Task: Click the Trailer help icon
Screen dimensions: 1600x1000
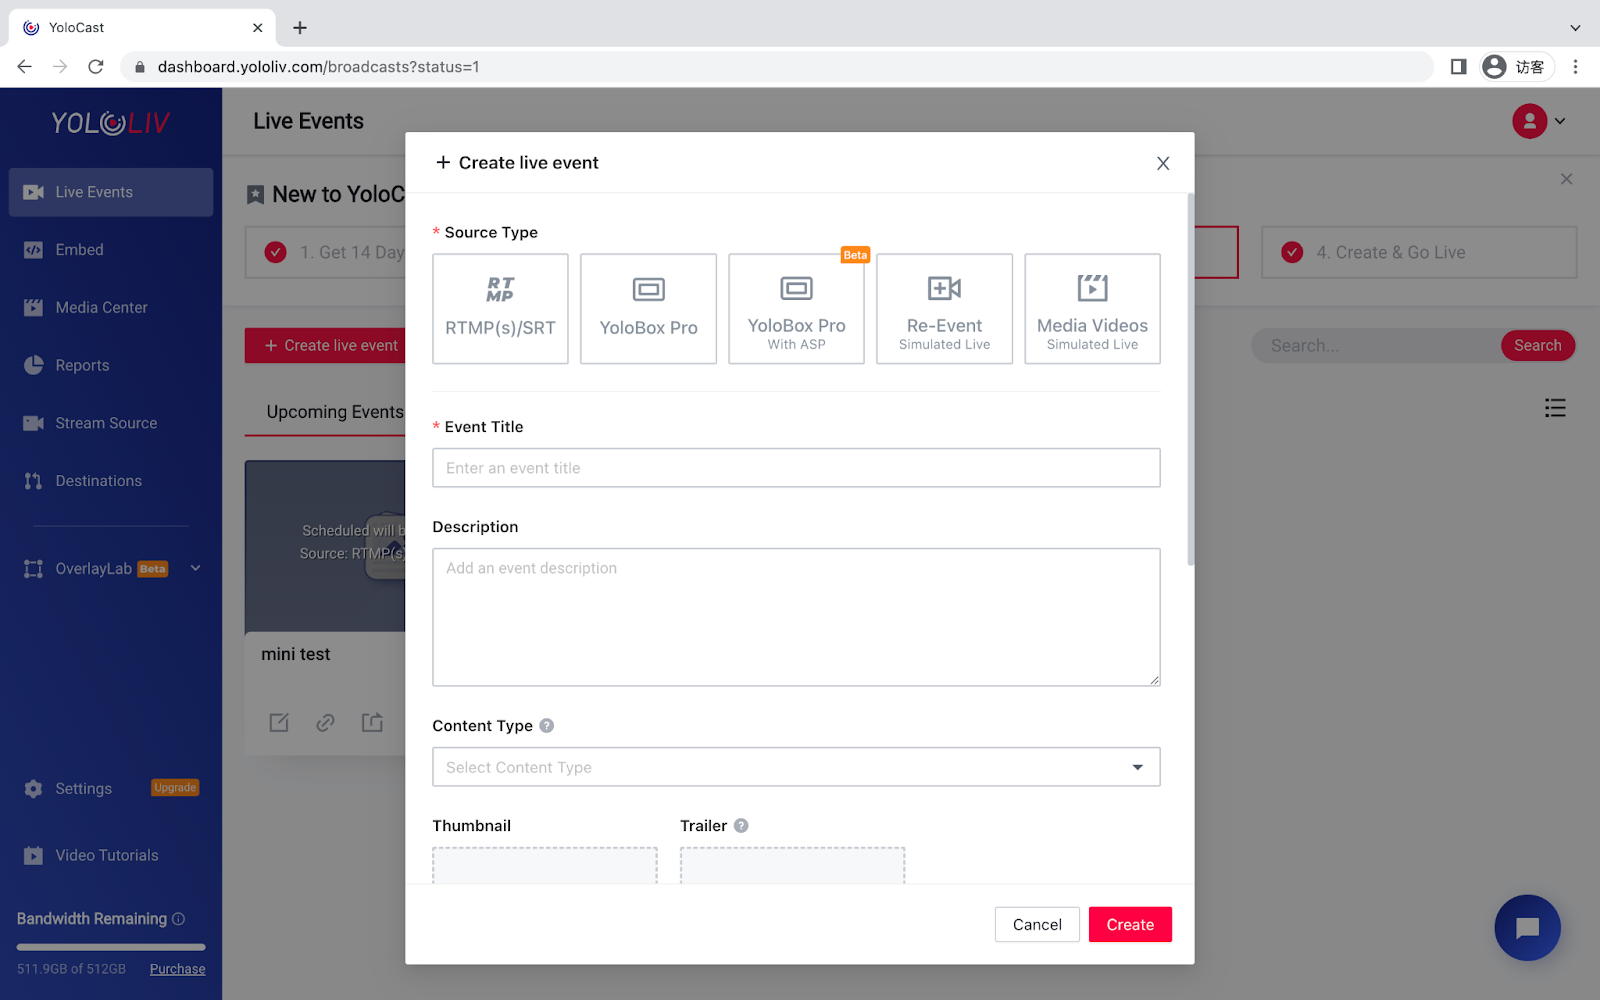Action: point(741,826)
